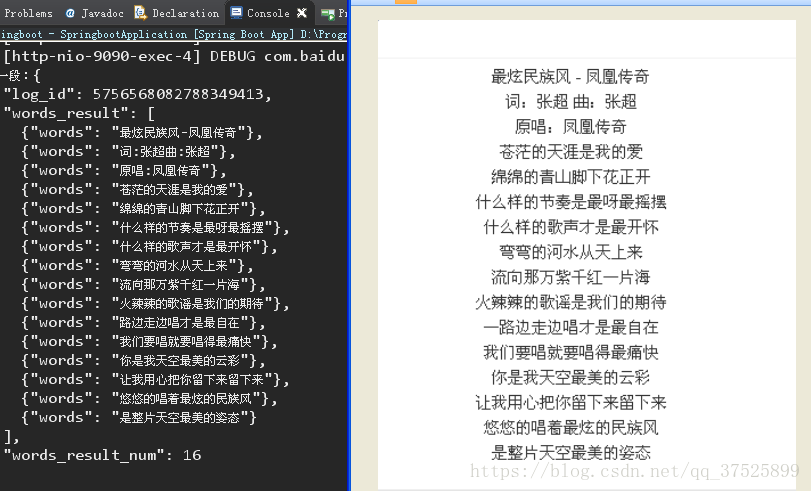Image resolution: width=811 pixels, height=491 pixels.
Task: Click the http-nio-9090-exec-4 DEBUG log line
Action: pyautogui.click(x=174, y=56)
